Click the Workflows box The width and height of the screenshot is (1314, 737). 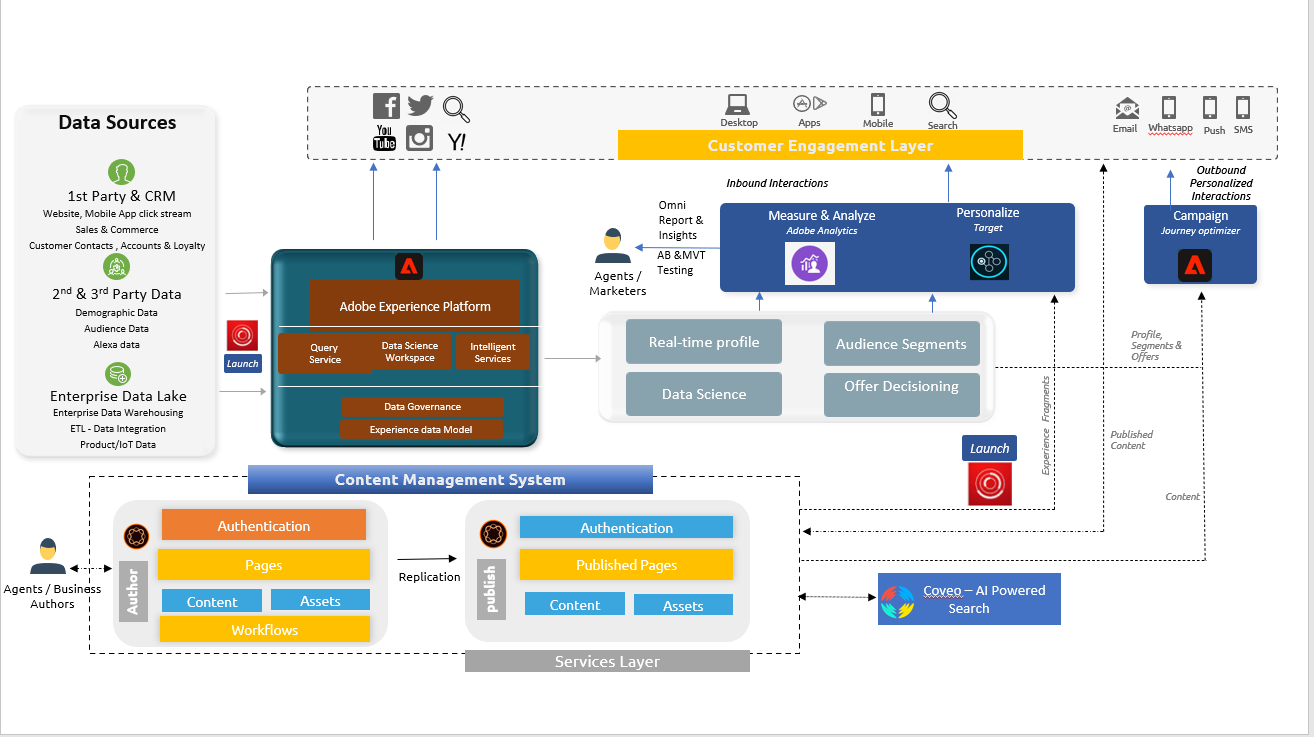pos(265,629)
